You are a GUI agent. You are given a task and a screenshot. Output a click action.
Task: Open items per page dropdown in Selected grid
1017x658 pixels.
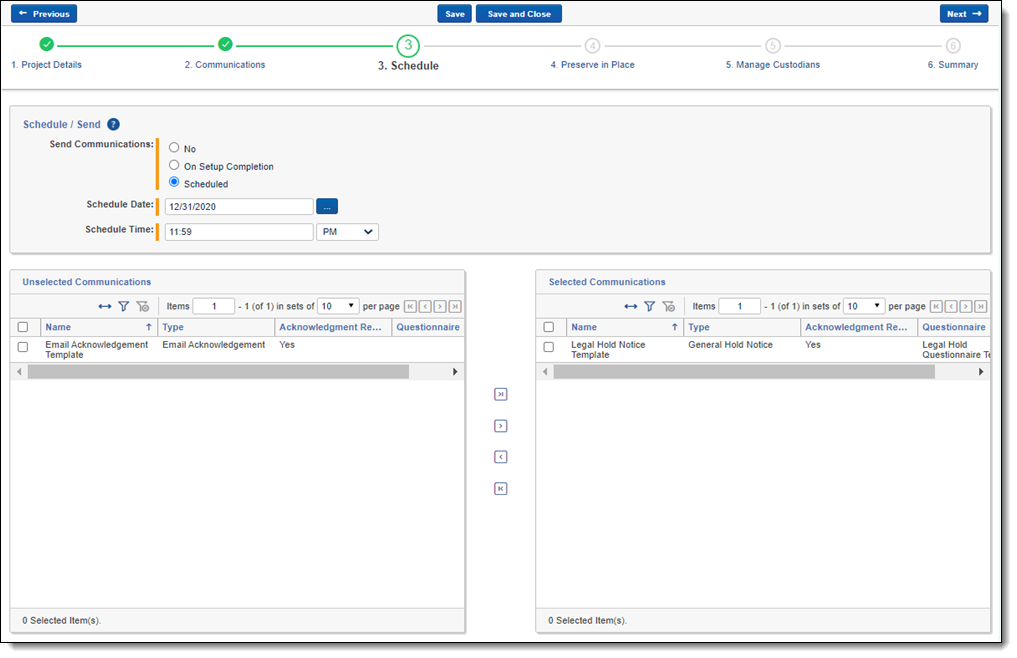(863, 306)
